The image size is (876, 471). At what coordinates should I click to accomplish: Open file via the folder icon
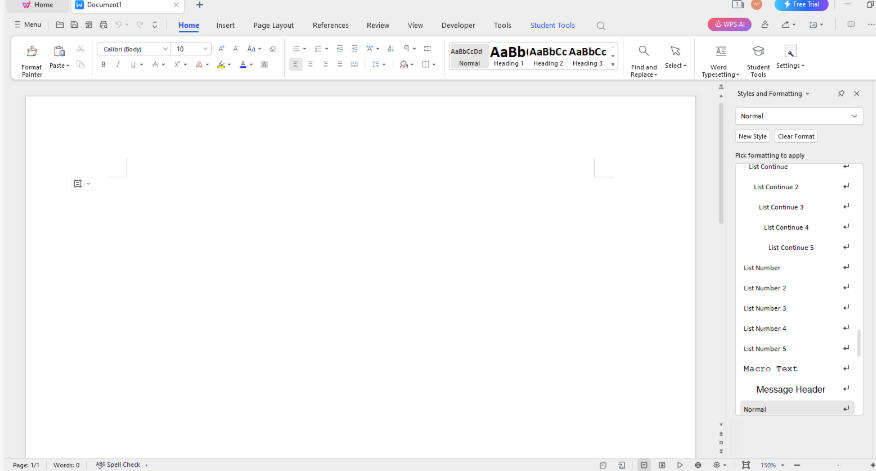(60, 25)
